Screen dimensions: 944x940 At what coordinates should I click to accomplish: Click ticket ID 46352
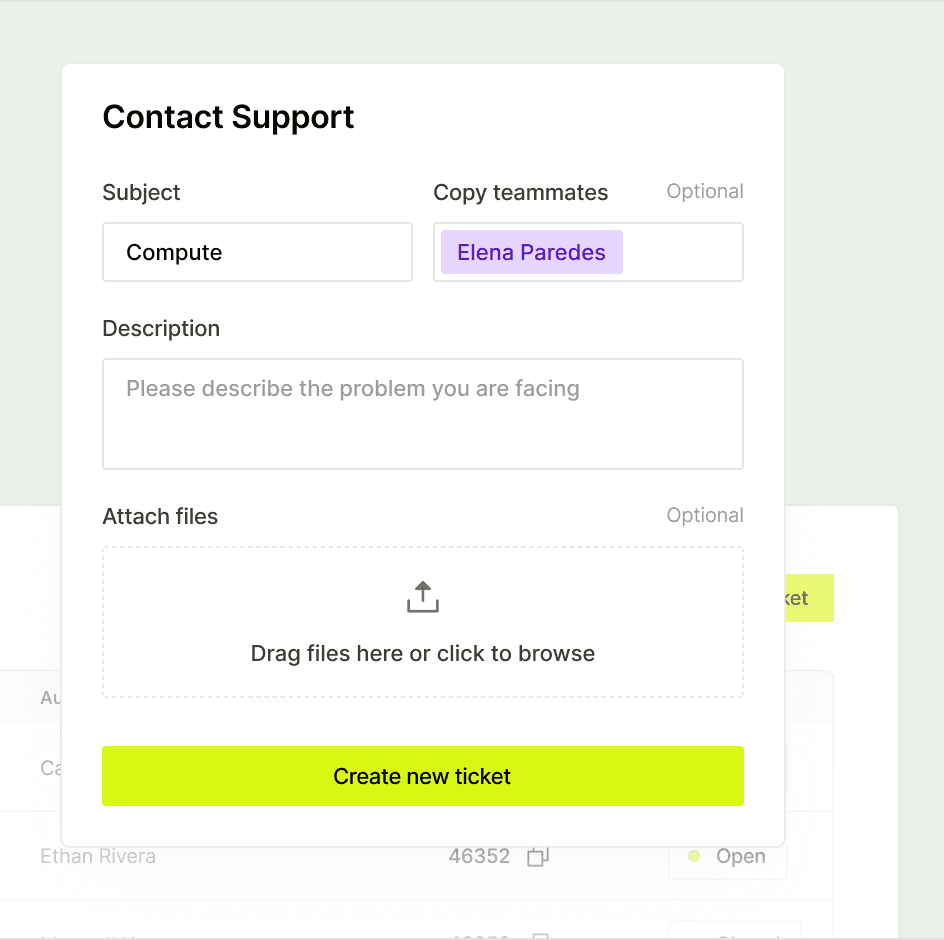(479, 856)
